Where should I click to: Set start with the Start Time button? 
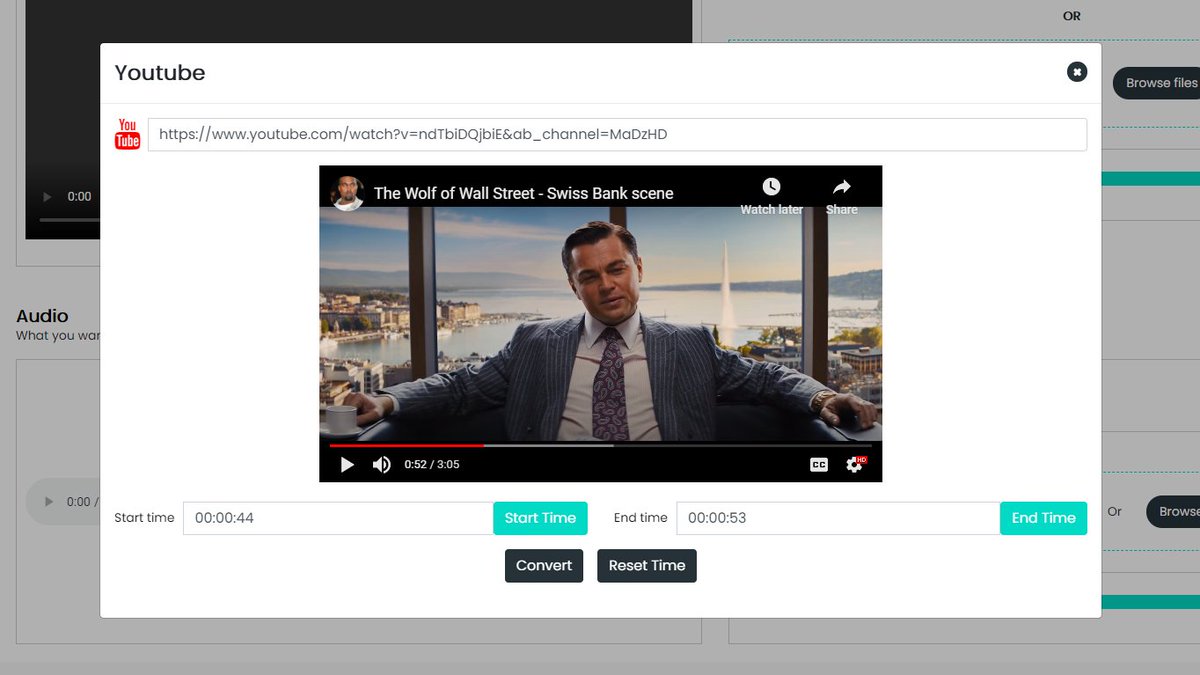pyautogui.click(x=540, y=518)
